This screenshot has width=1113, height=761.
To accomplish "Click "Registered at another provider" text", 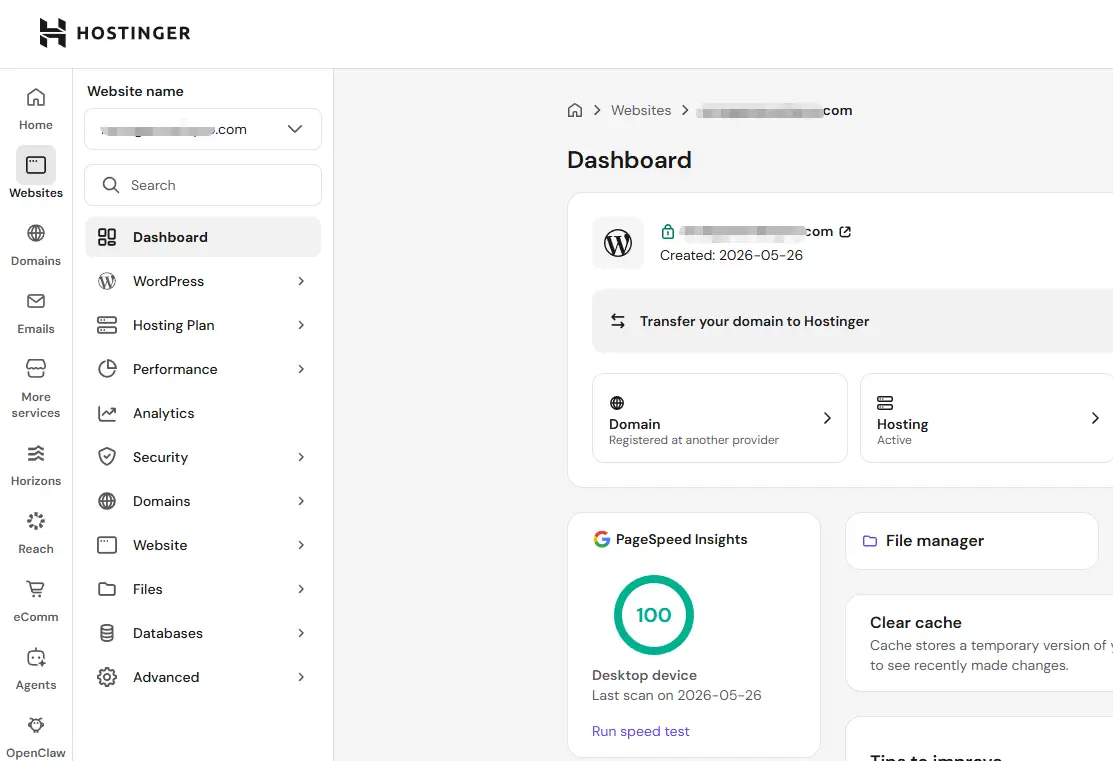I will coord(693,440).
